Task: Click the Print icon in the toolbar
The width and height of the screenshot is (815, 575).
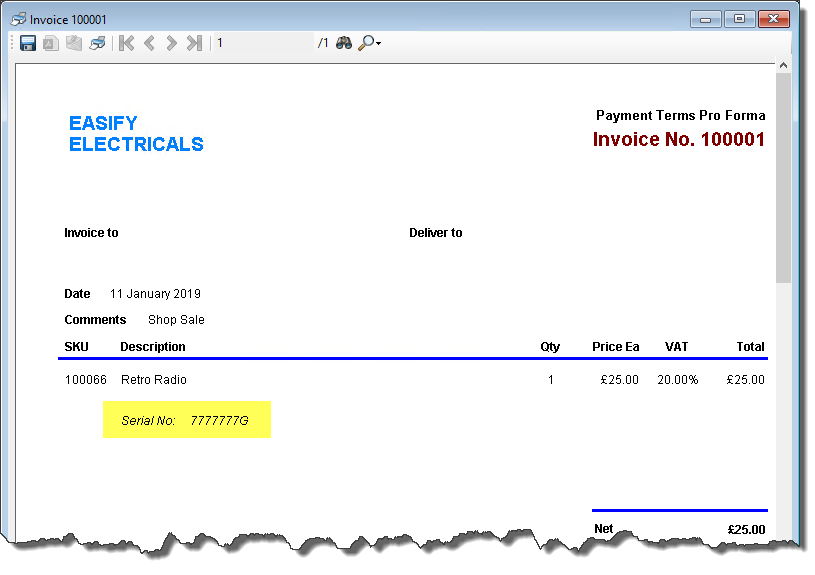Action: (97, 43)
